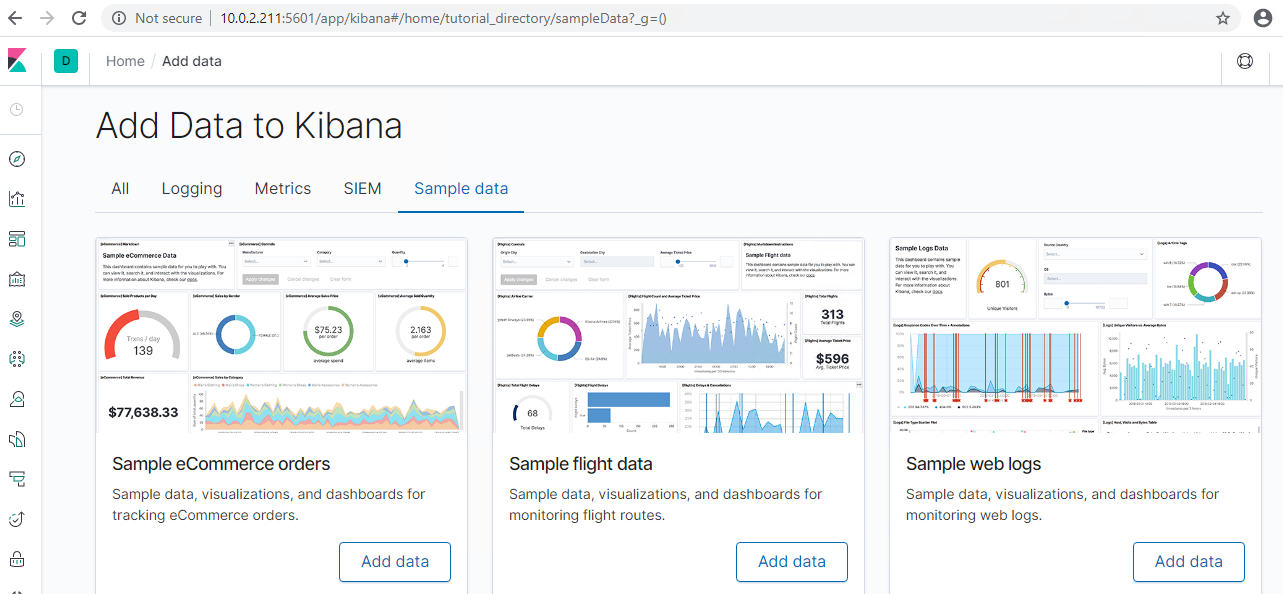The height and width of the screenshot is (594, 1283).
Task: Add data for Sample eCommerce orders
Action: pos(395,561)
